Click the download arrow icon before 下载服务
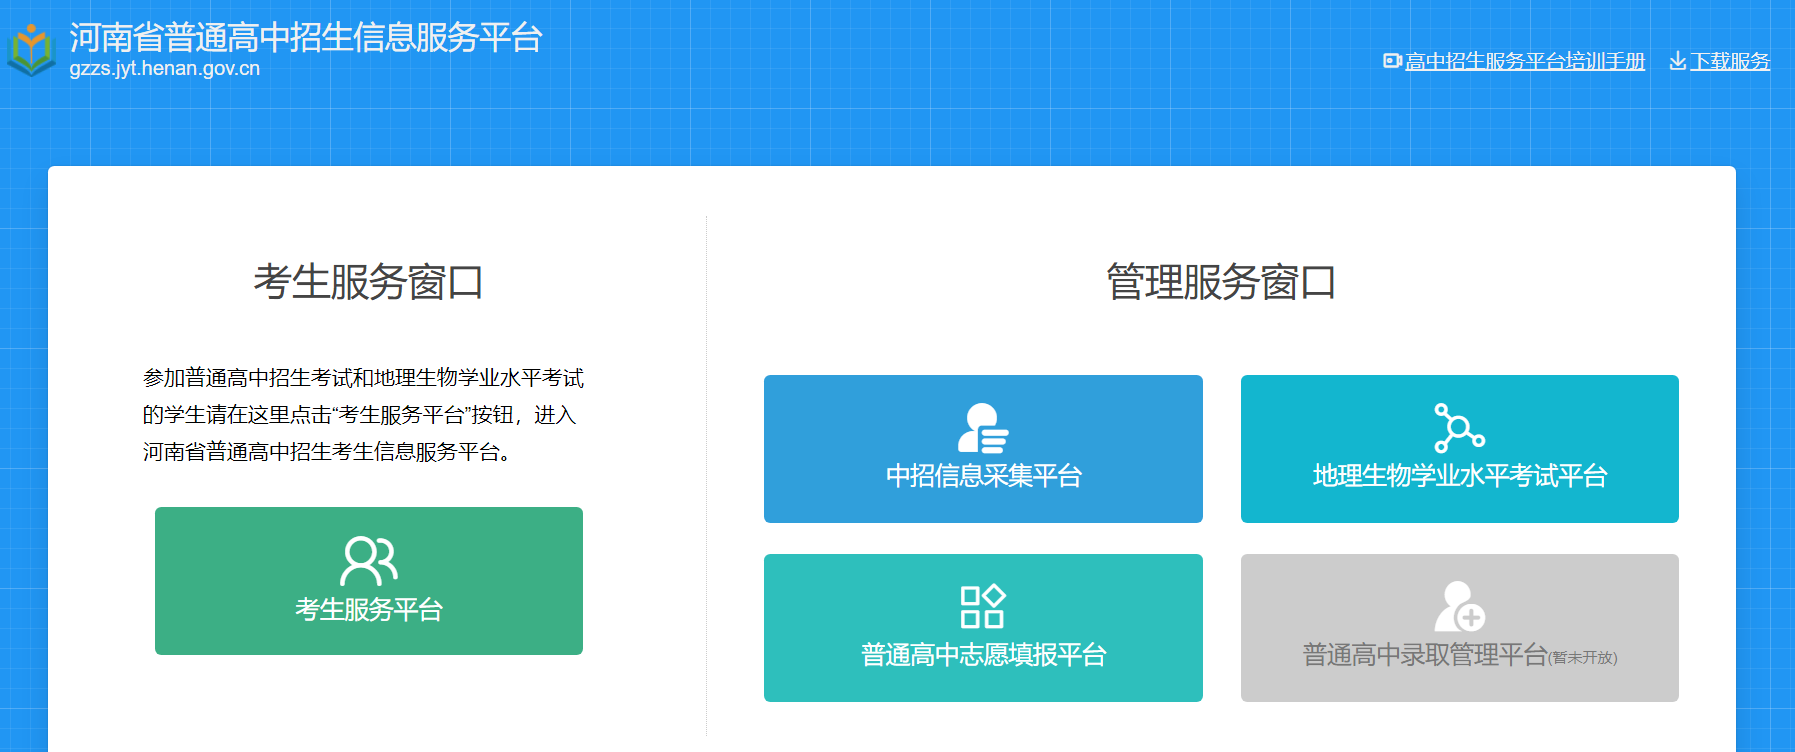This screenshot has height=752, width=1795. (1677, 61)
